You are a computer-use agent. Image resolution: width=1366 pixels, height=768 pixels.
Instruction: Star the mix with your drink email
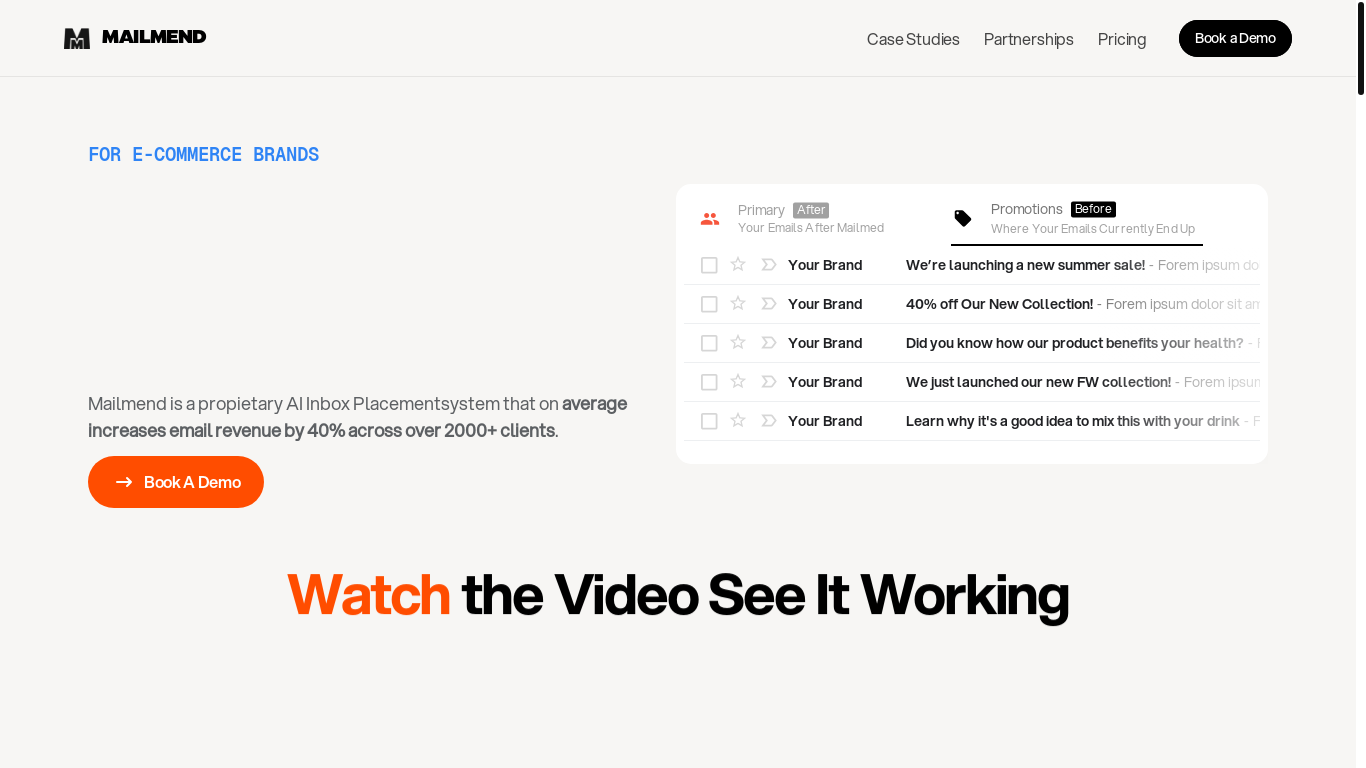coord(738,420)
